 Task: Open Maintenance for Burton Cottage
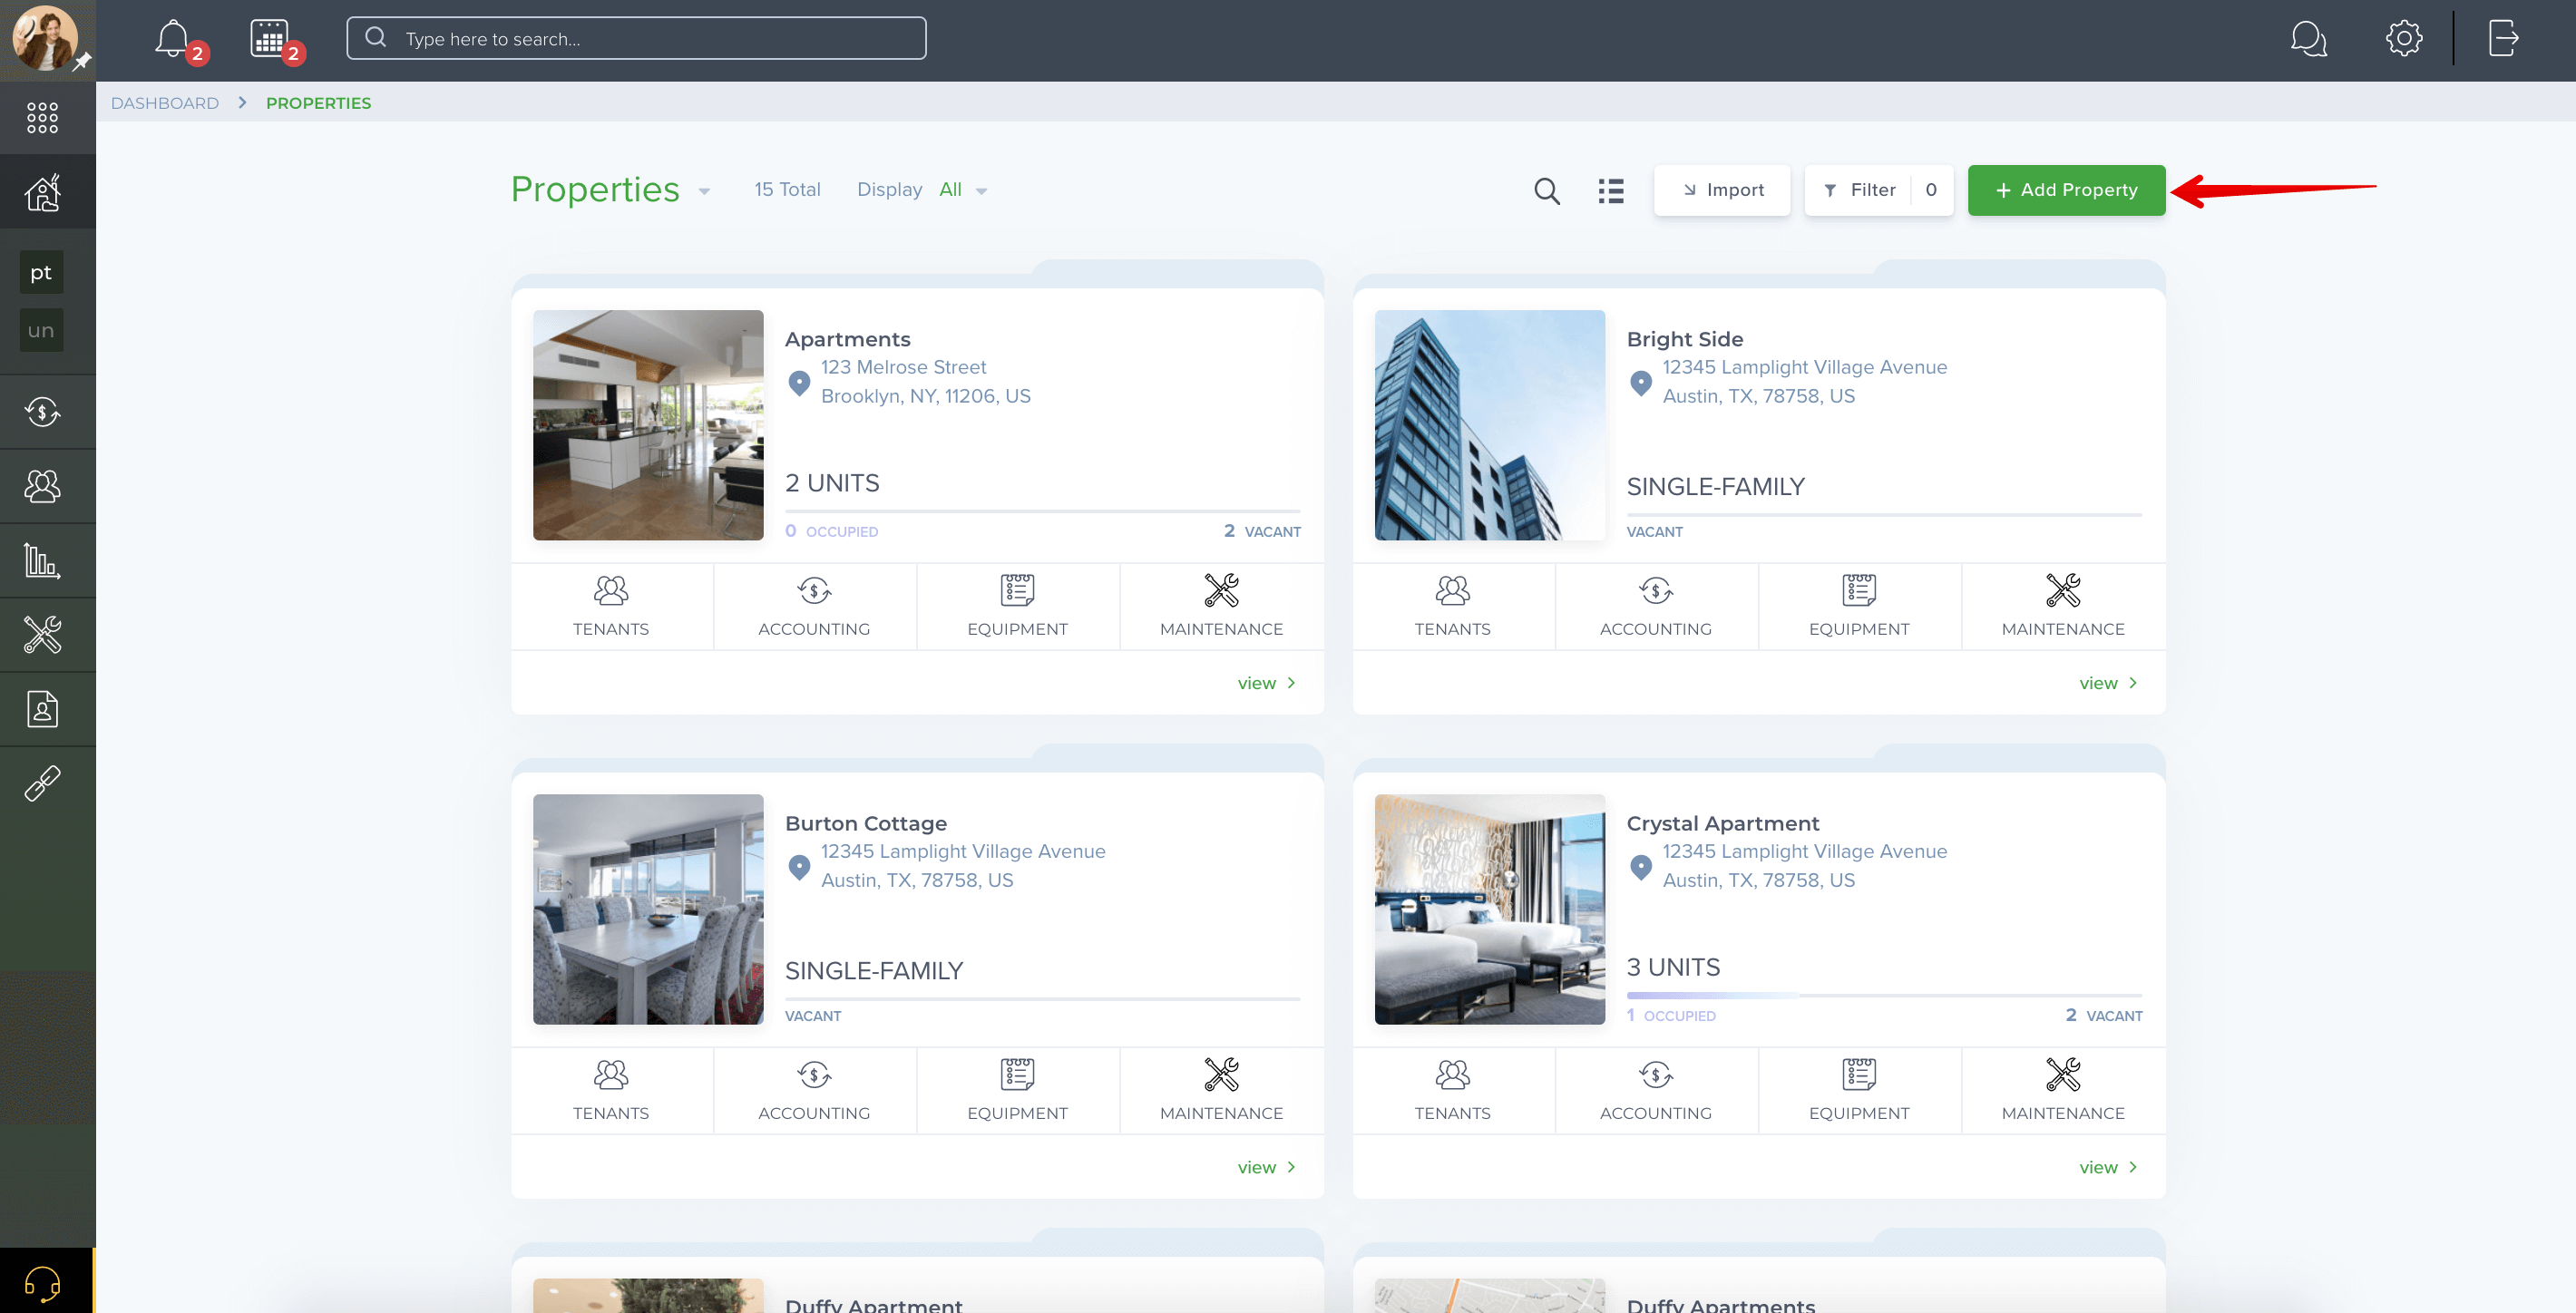pos(1221,1090)
